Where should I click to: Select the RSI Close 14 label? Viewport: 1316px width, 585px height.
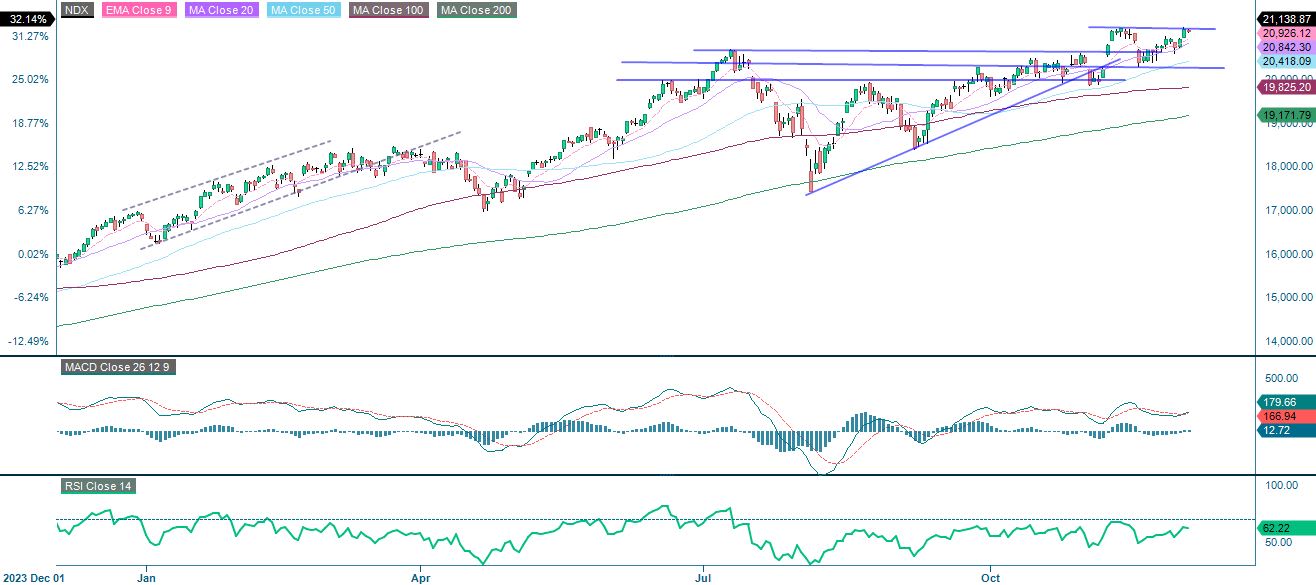[100, 488]
